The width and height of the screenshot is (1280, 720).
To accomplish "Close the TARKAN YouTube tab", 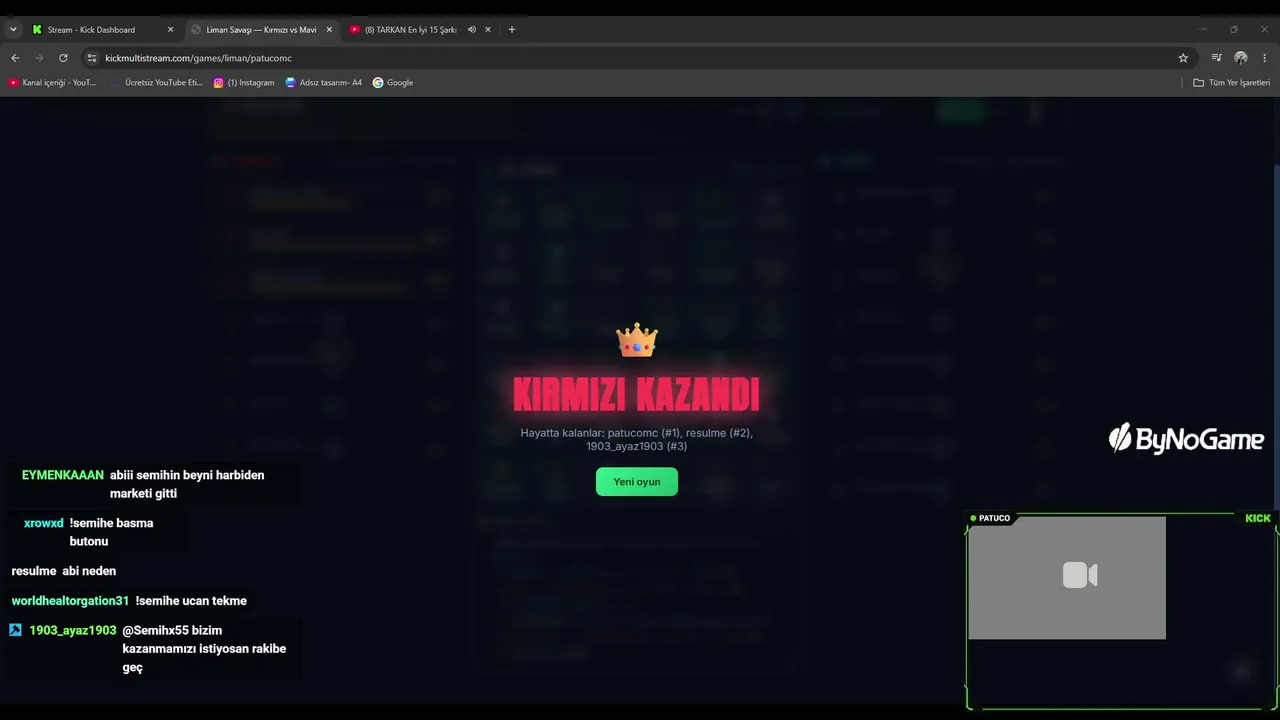I will [x=488, y=29].
